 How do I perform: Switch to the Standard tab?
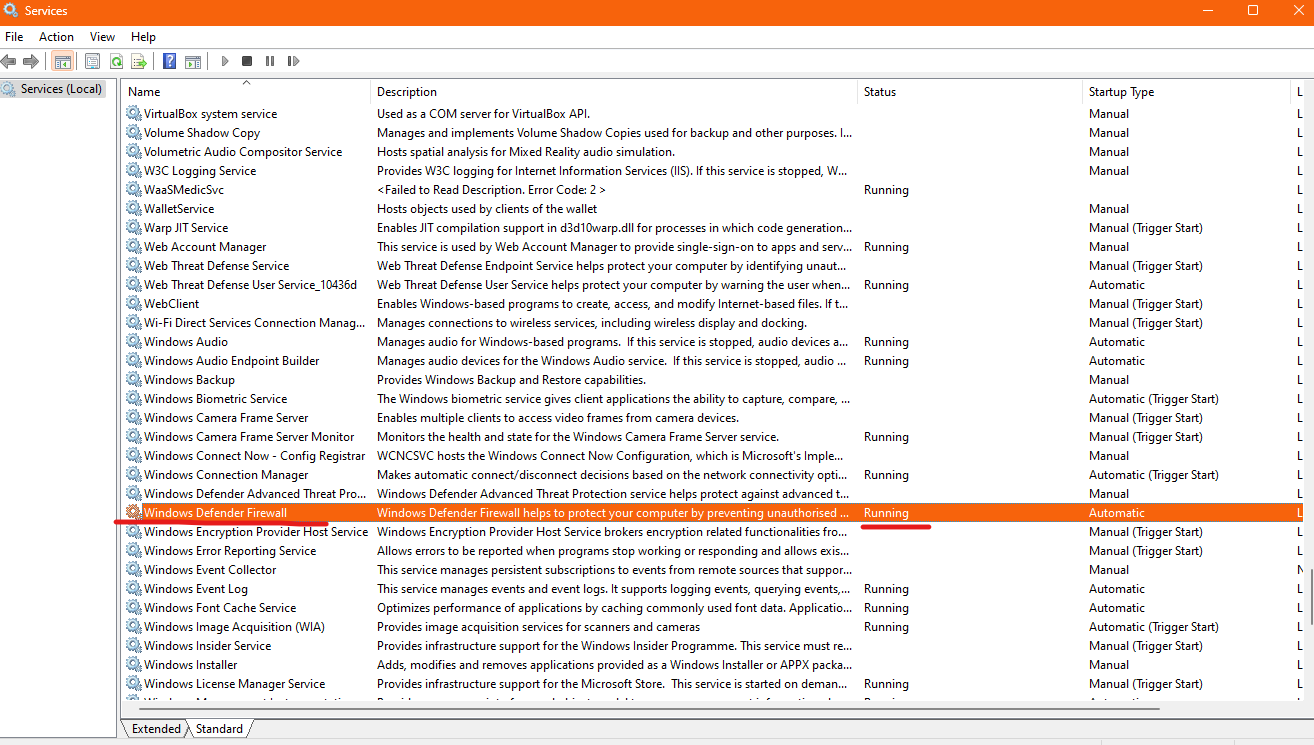pyautogui.click(x=219, y=728)
